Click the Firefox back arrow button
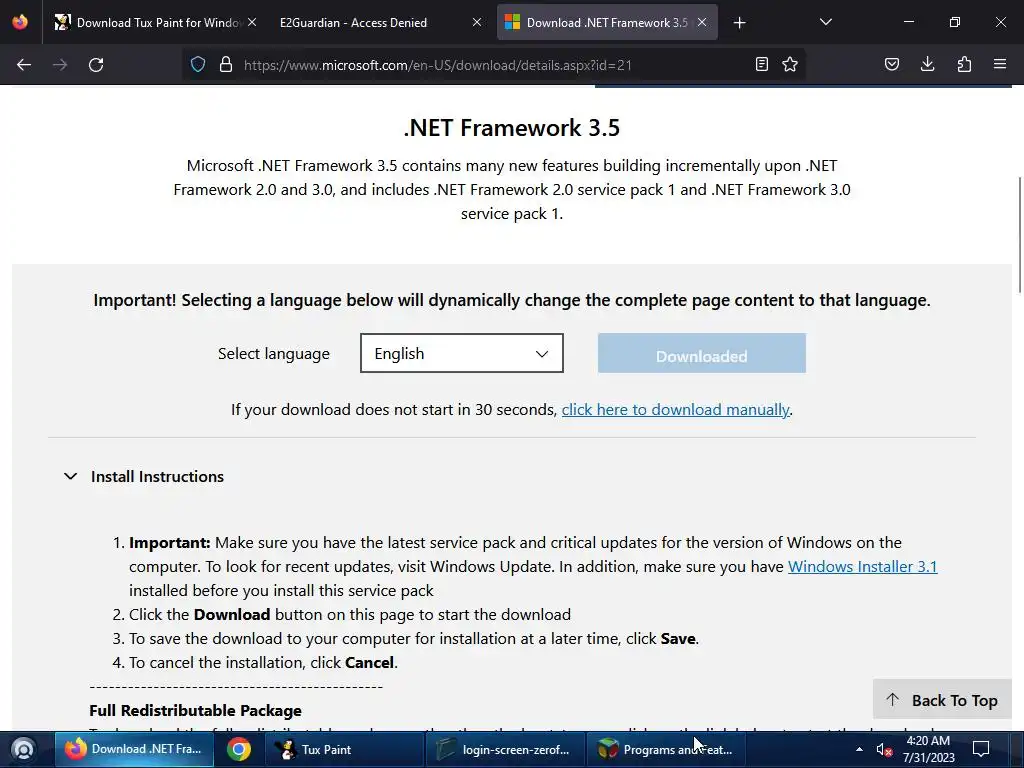1024x768 pixels. [24, 65]
